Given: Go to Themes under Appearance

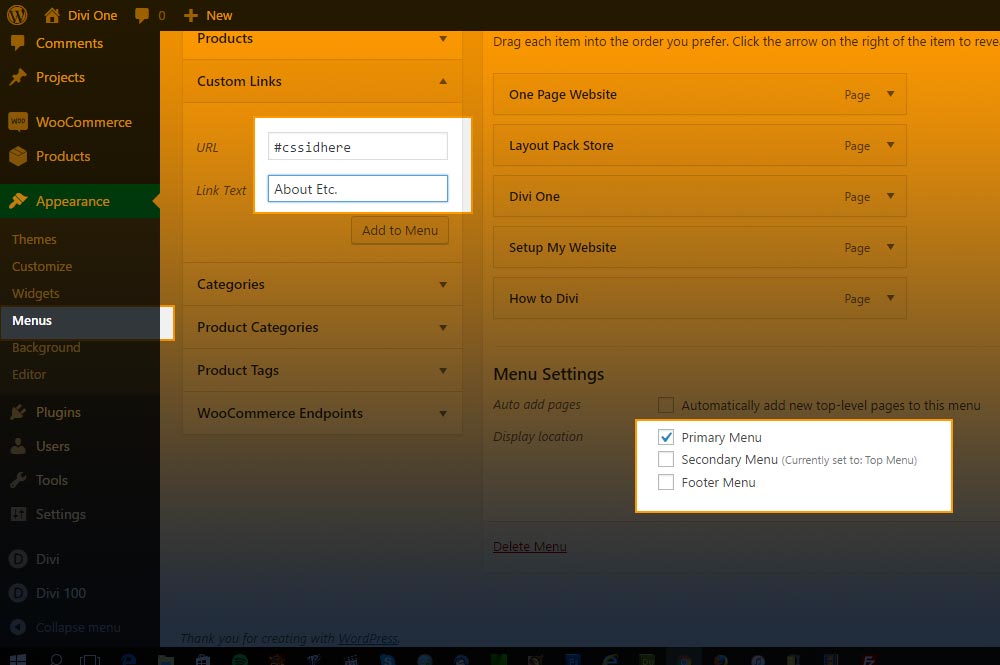Looking at the screenshot, I should (x=34, y=239).
